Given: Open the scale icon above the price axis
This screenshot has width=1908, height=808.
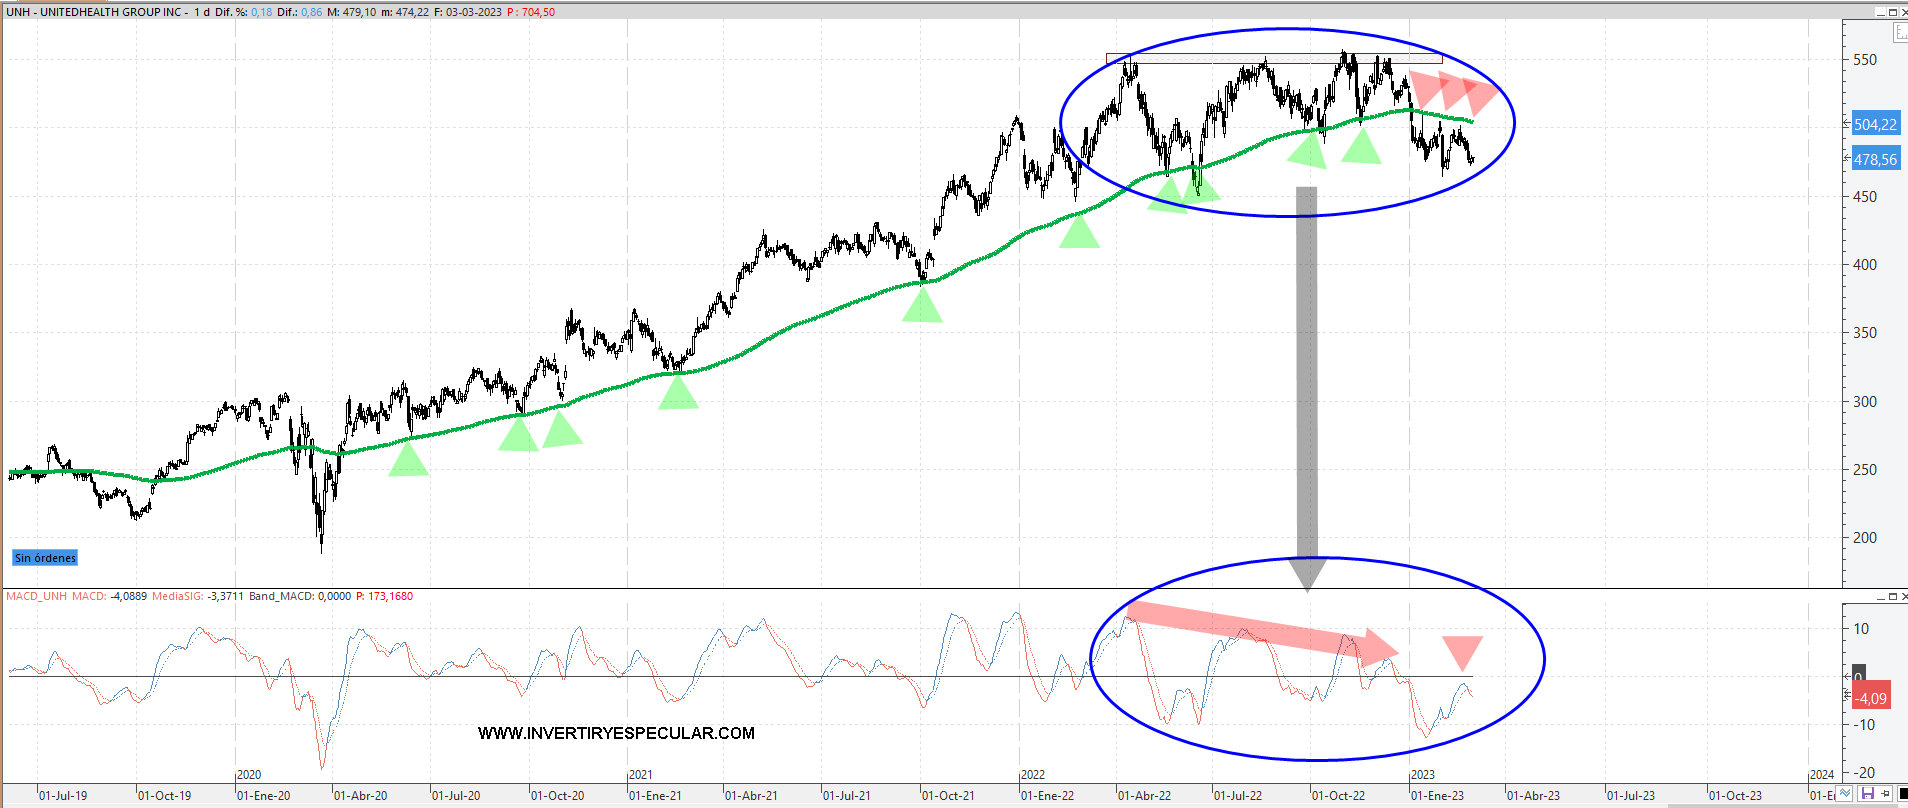Looking at the screenshot, I should point(1900,33).
